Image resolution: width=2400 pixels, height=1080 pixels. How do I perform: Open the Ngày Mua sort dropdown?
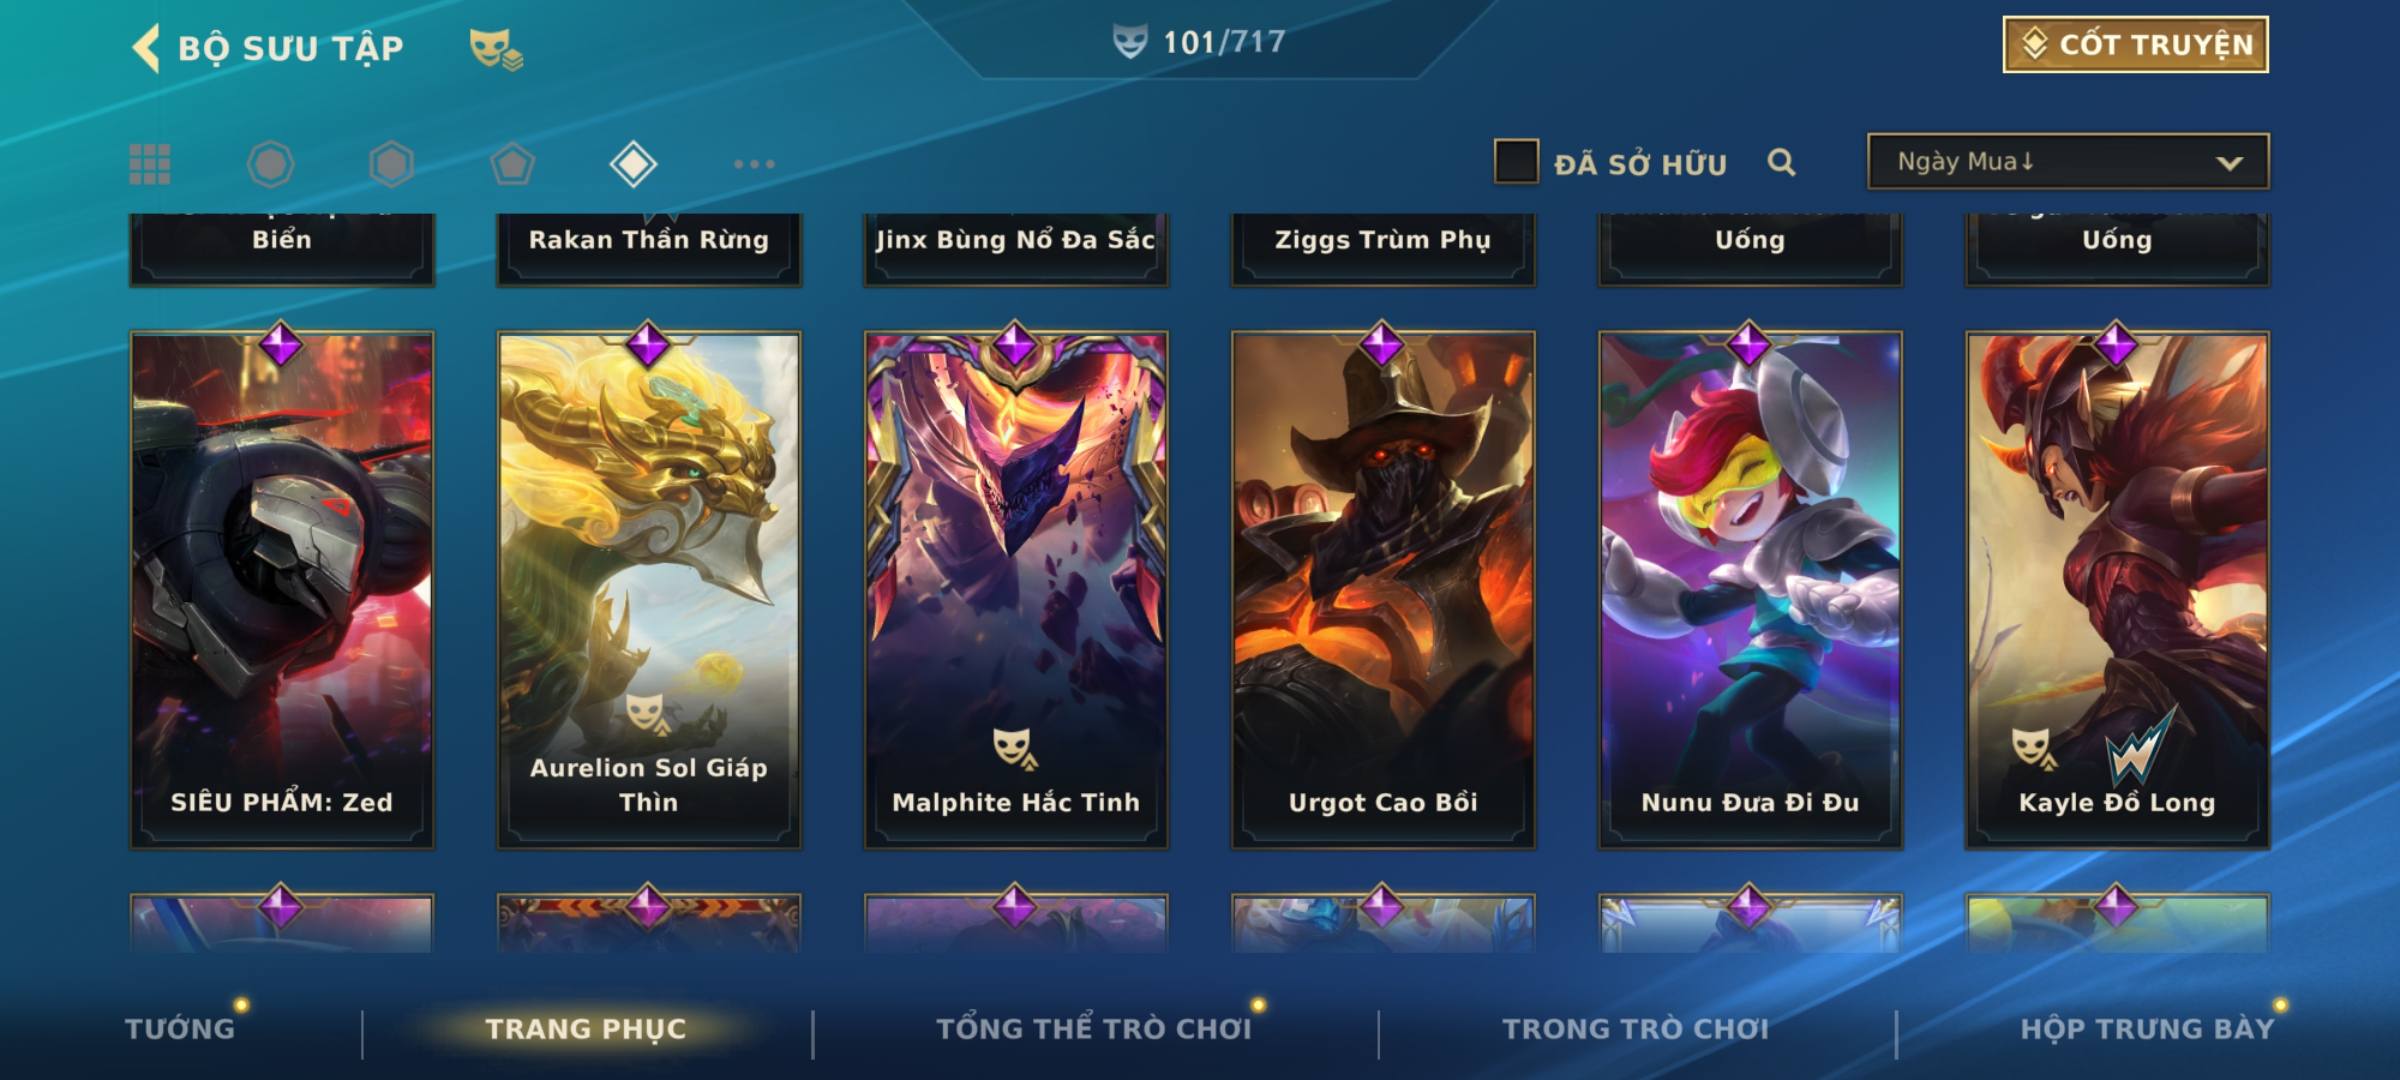coord(2068,162)
